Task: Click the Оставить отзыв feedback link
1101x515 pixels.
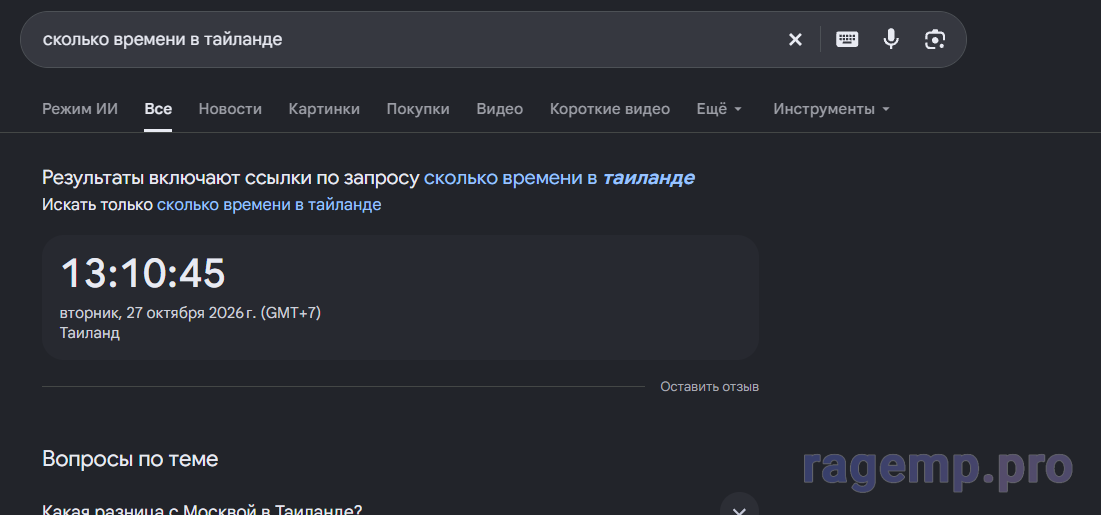Action: (x=709, y=386)
